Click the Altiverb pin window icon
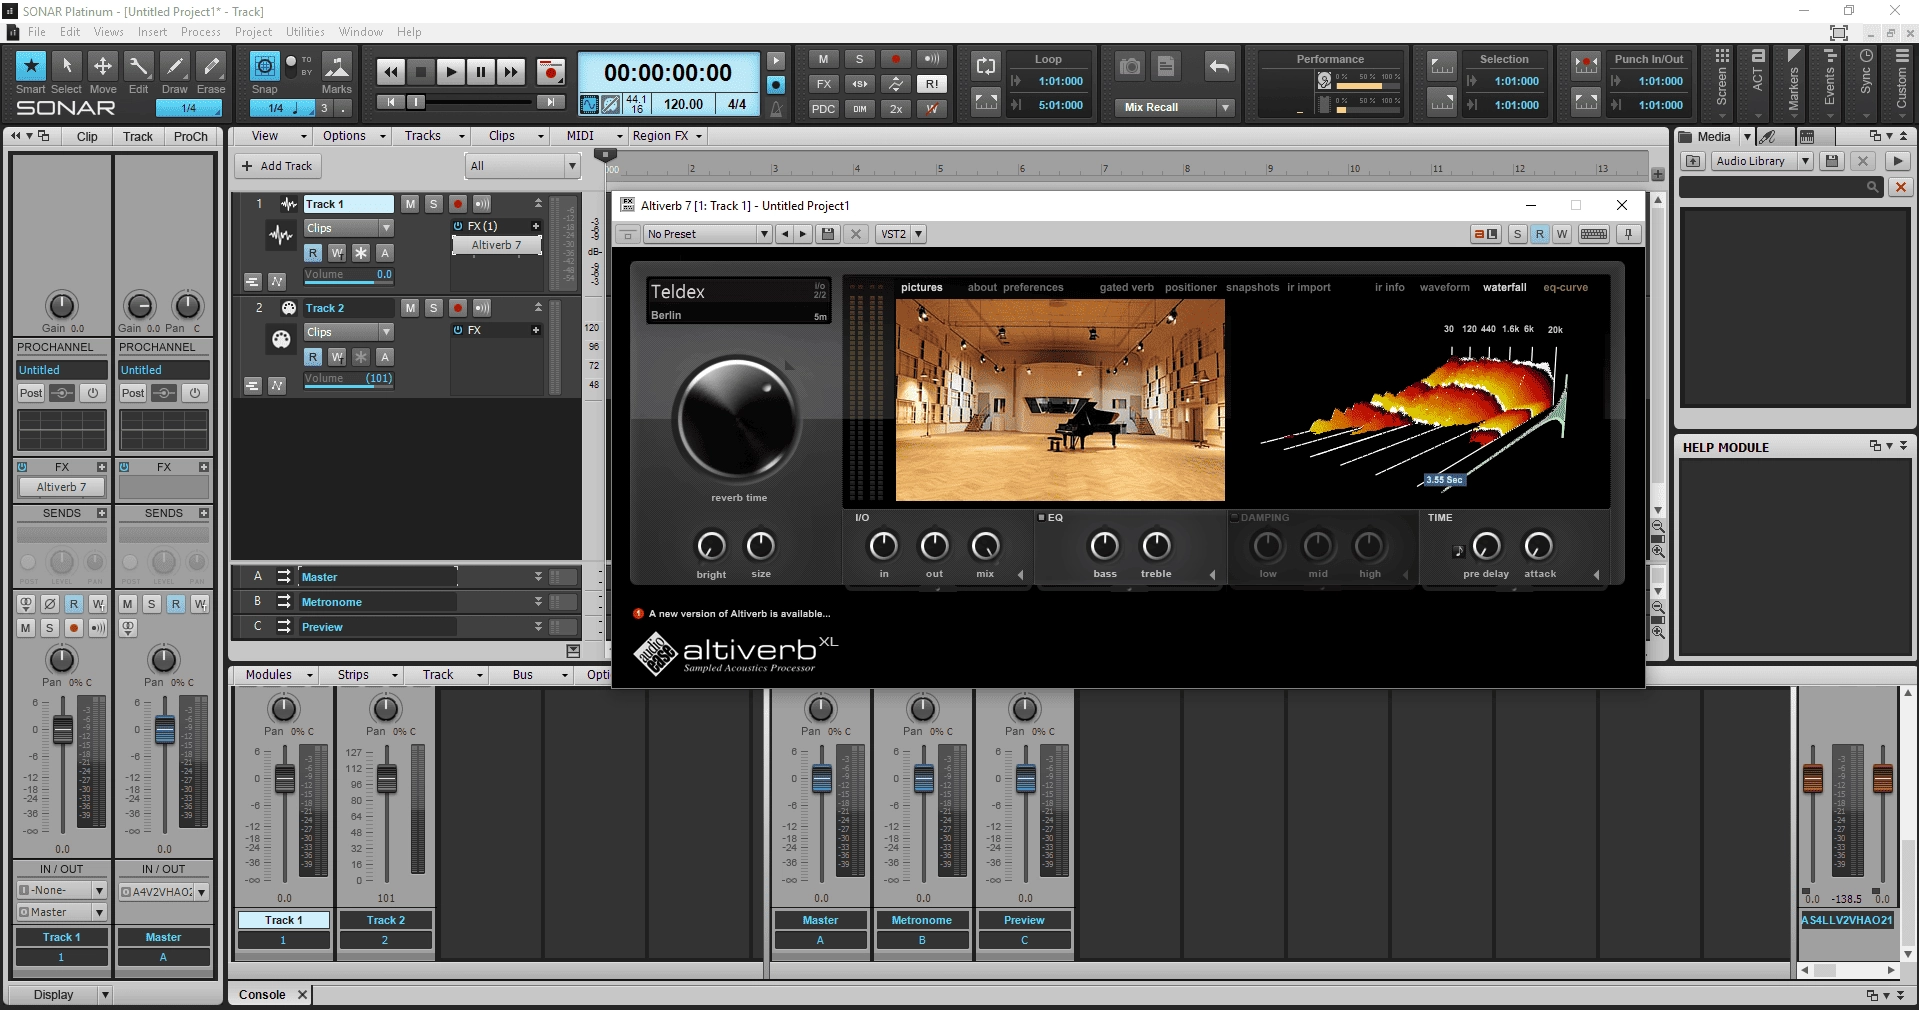 1629,234
